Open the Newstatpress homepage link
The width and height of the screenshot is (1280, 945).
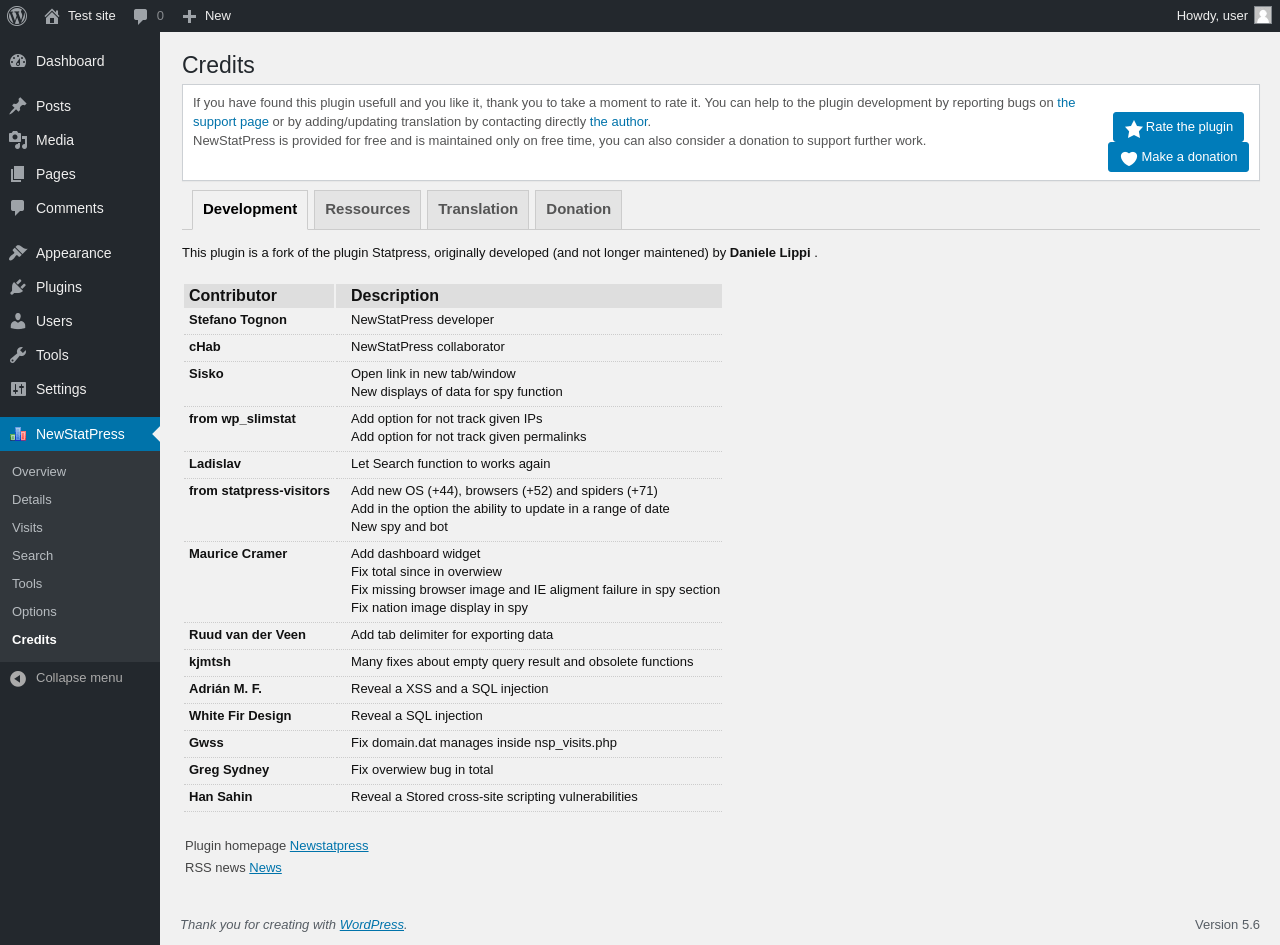pyautogui.click(x=329, y=846)
